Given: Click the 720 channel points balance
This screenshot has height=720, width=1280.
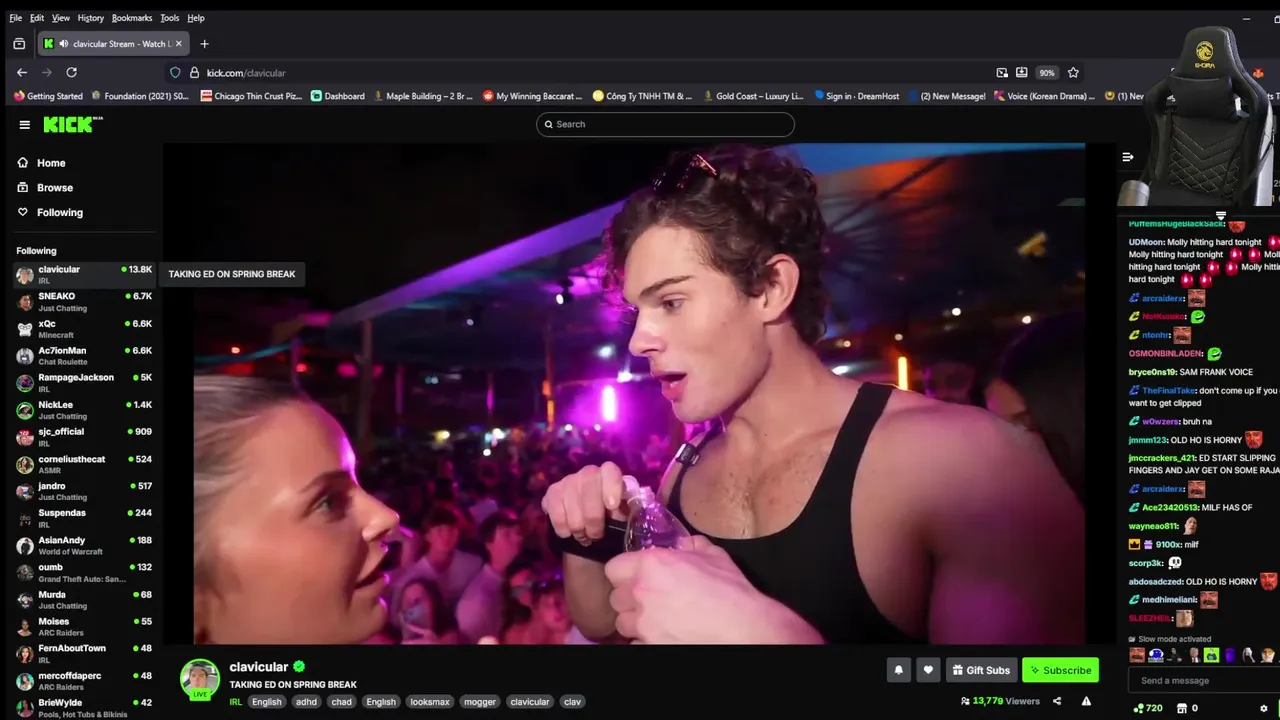Looking at the screenshot, I should 1148,708.
